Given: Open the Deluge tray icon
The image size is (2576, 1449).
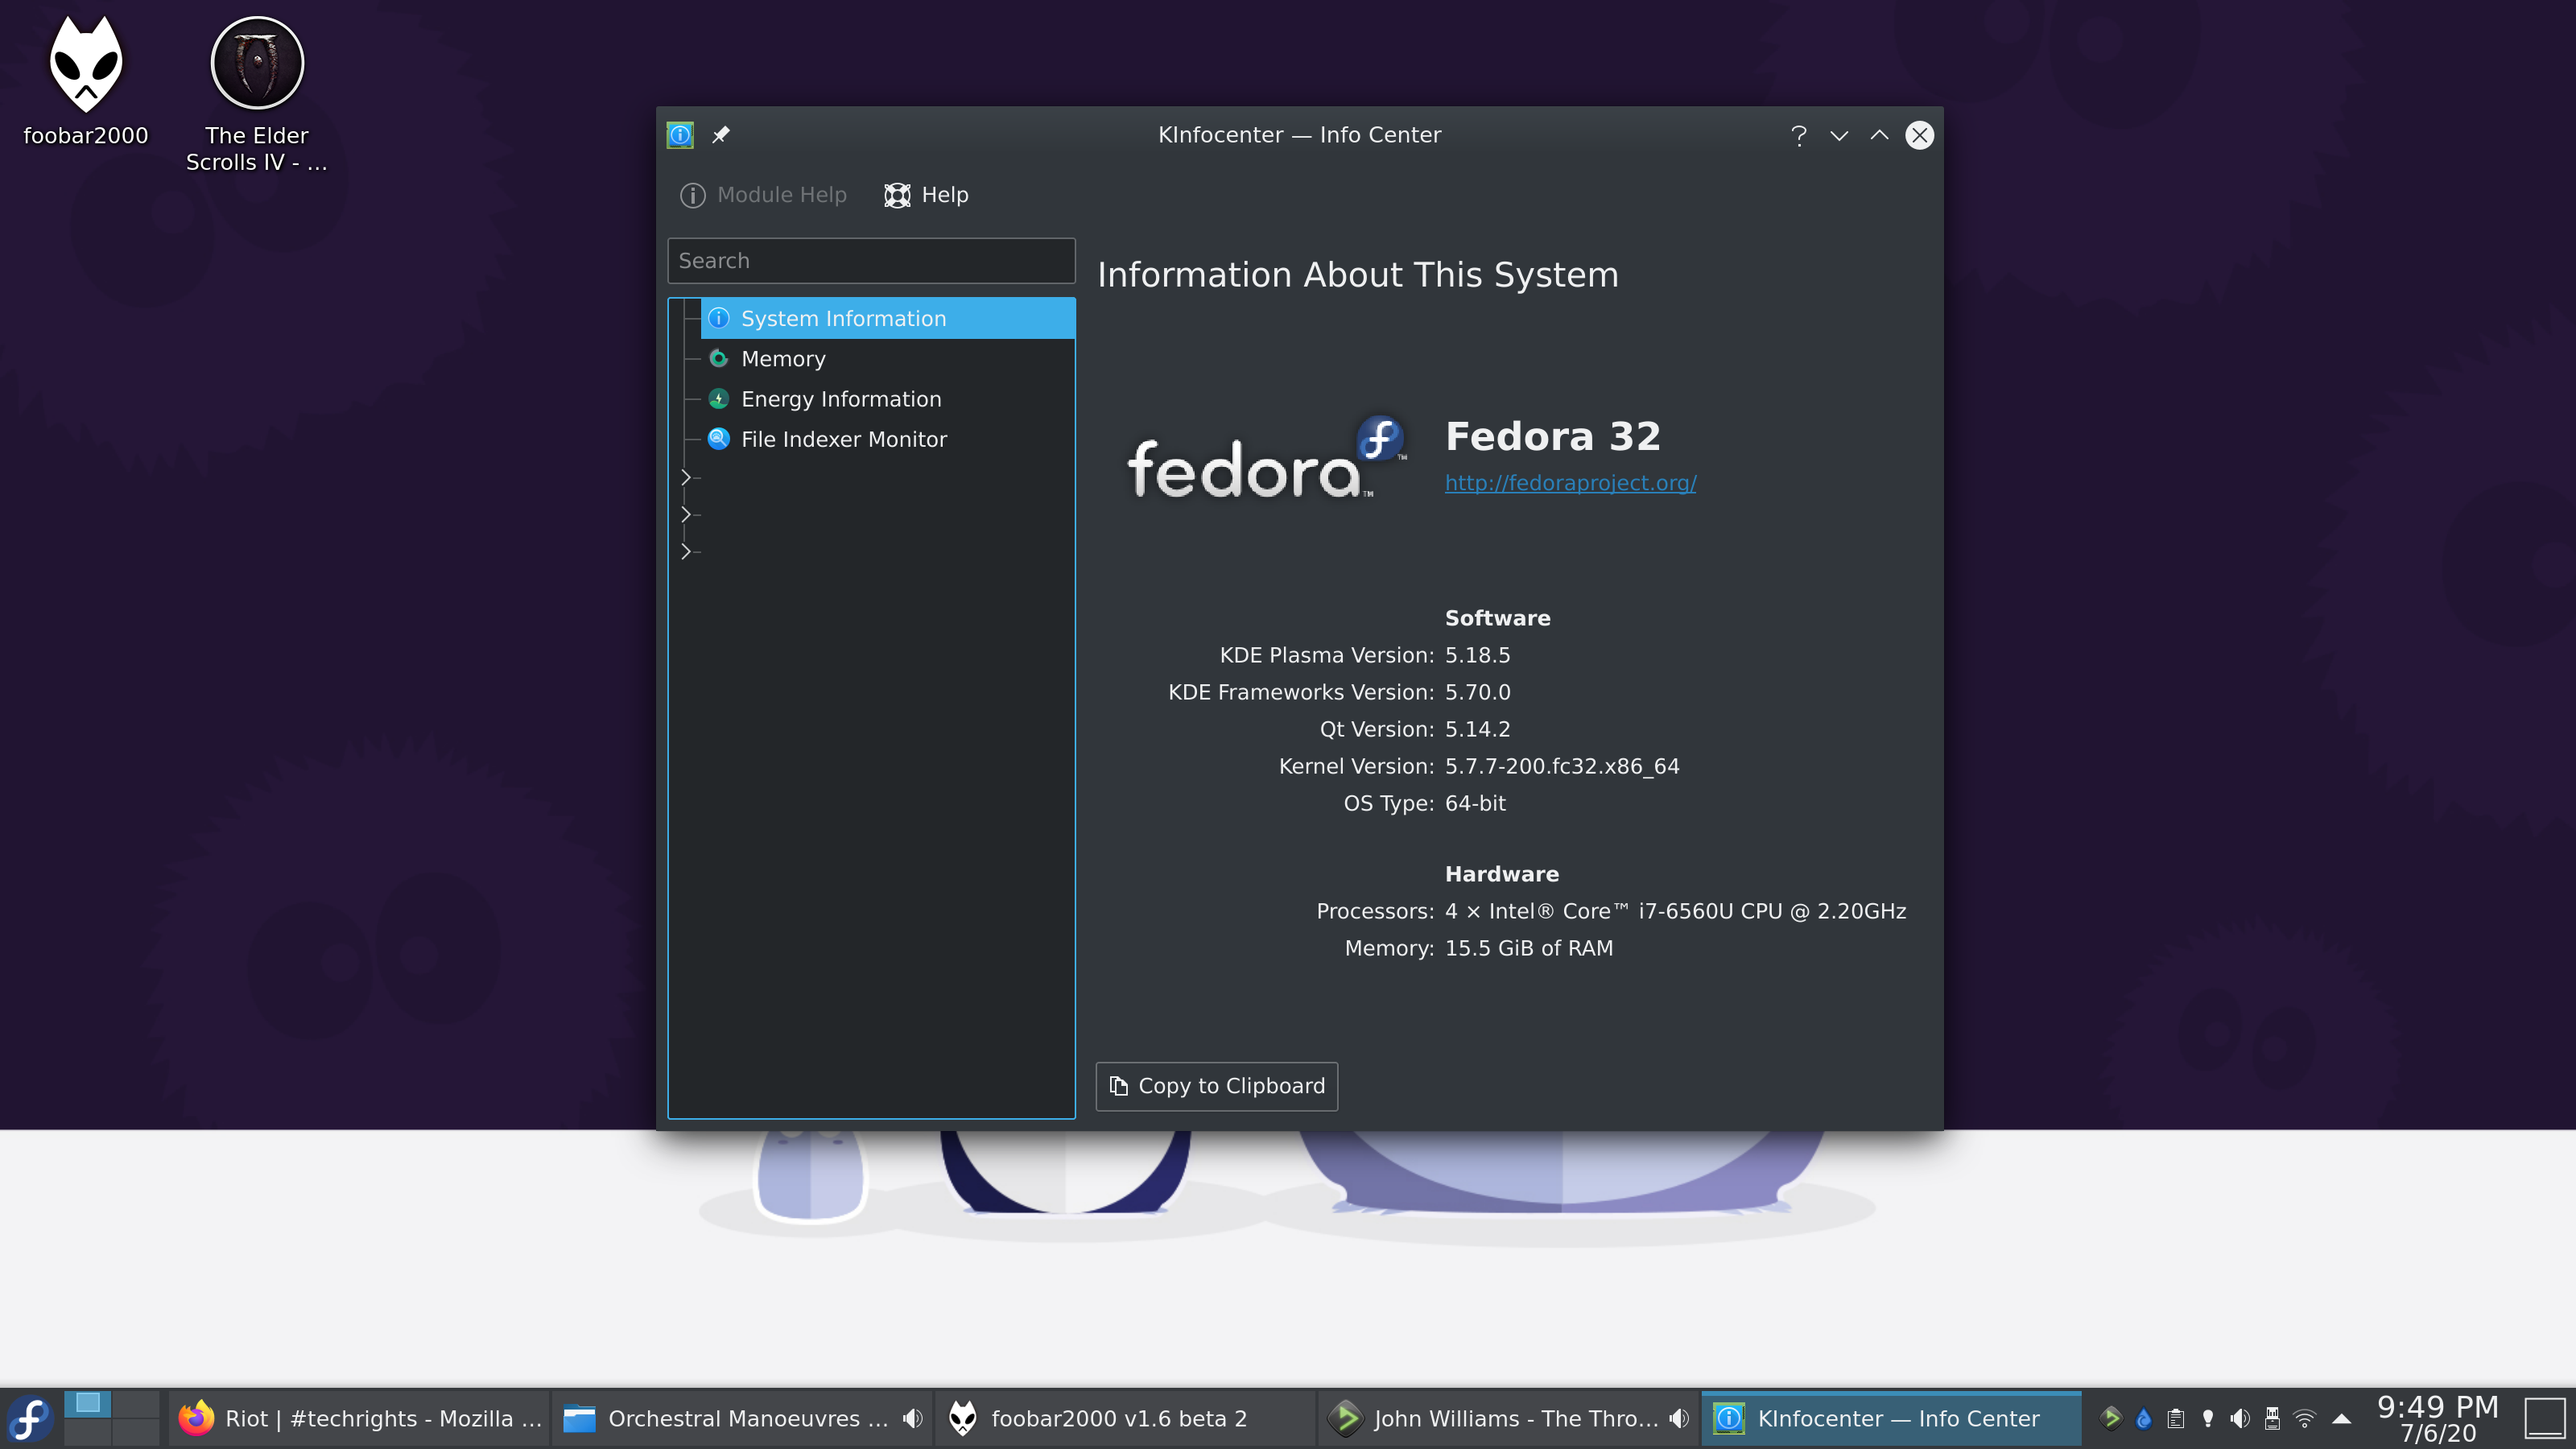Looking at the screenshot, I should pos(2143,1418).
